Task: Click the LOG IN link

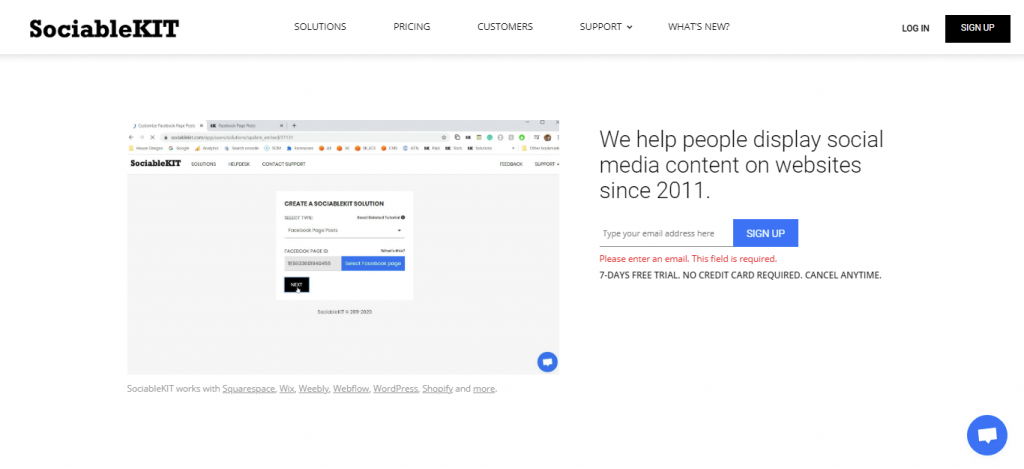Action: pyautogui.click(x=916, y=29)
